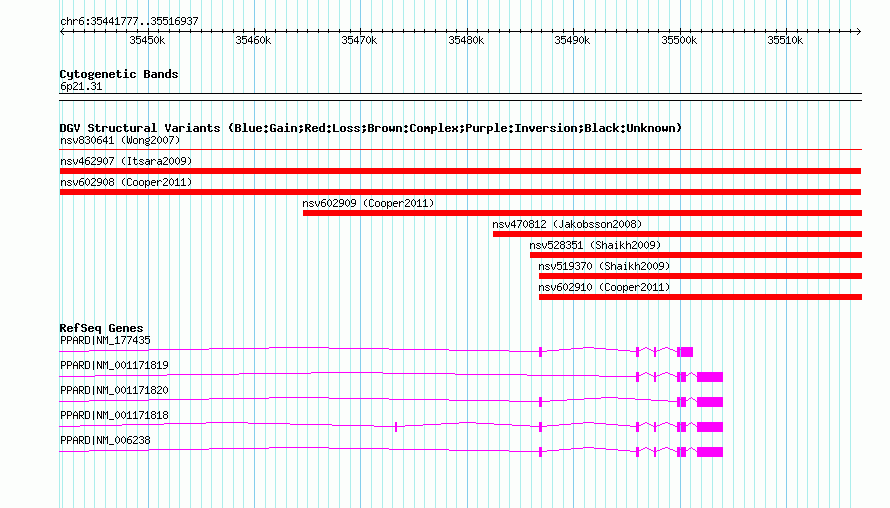Open variant nsv830641 (Wong2007) label
Screen dimensions: 890x508
click(x=120, y=140)
